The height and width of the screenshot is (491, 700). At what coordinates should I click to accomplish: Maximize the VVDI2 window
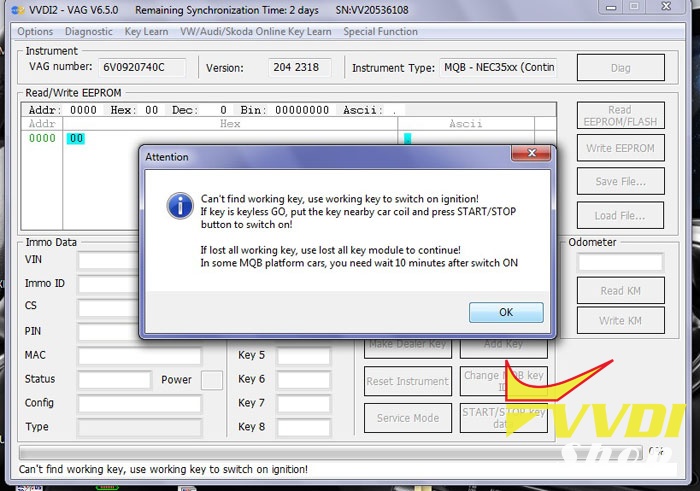634,7
